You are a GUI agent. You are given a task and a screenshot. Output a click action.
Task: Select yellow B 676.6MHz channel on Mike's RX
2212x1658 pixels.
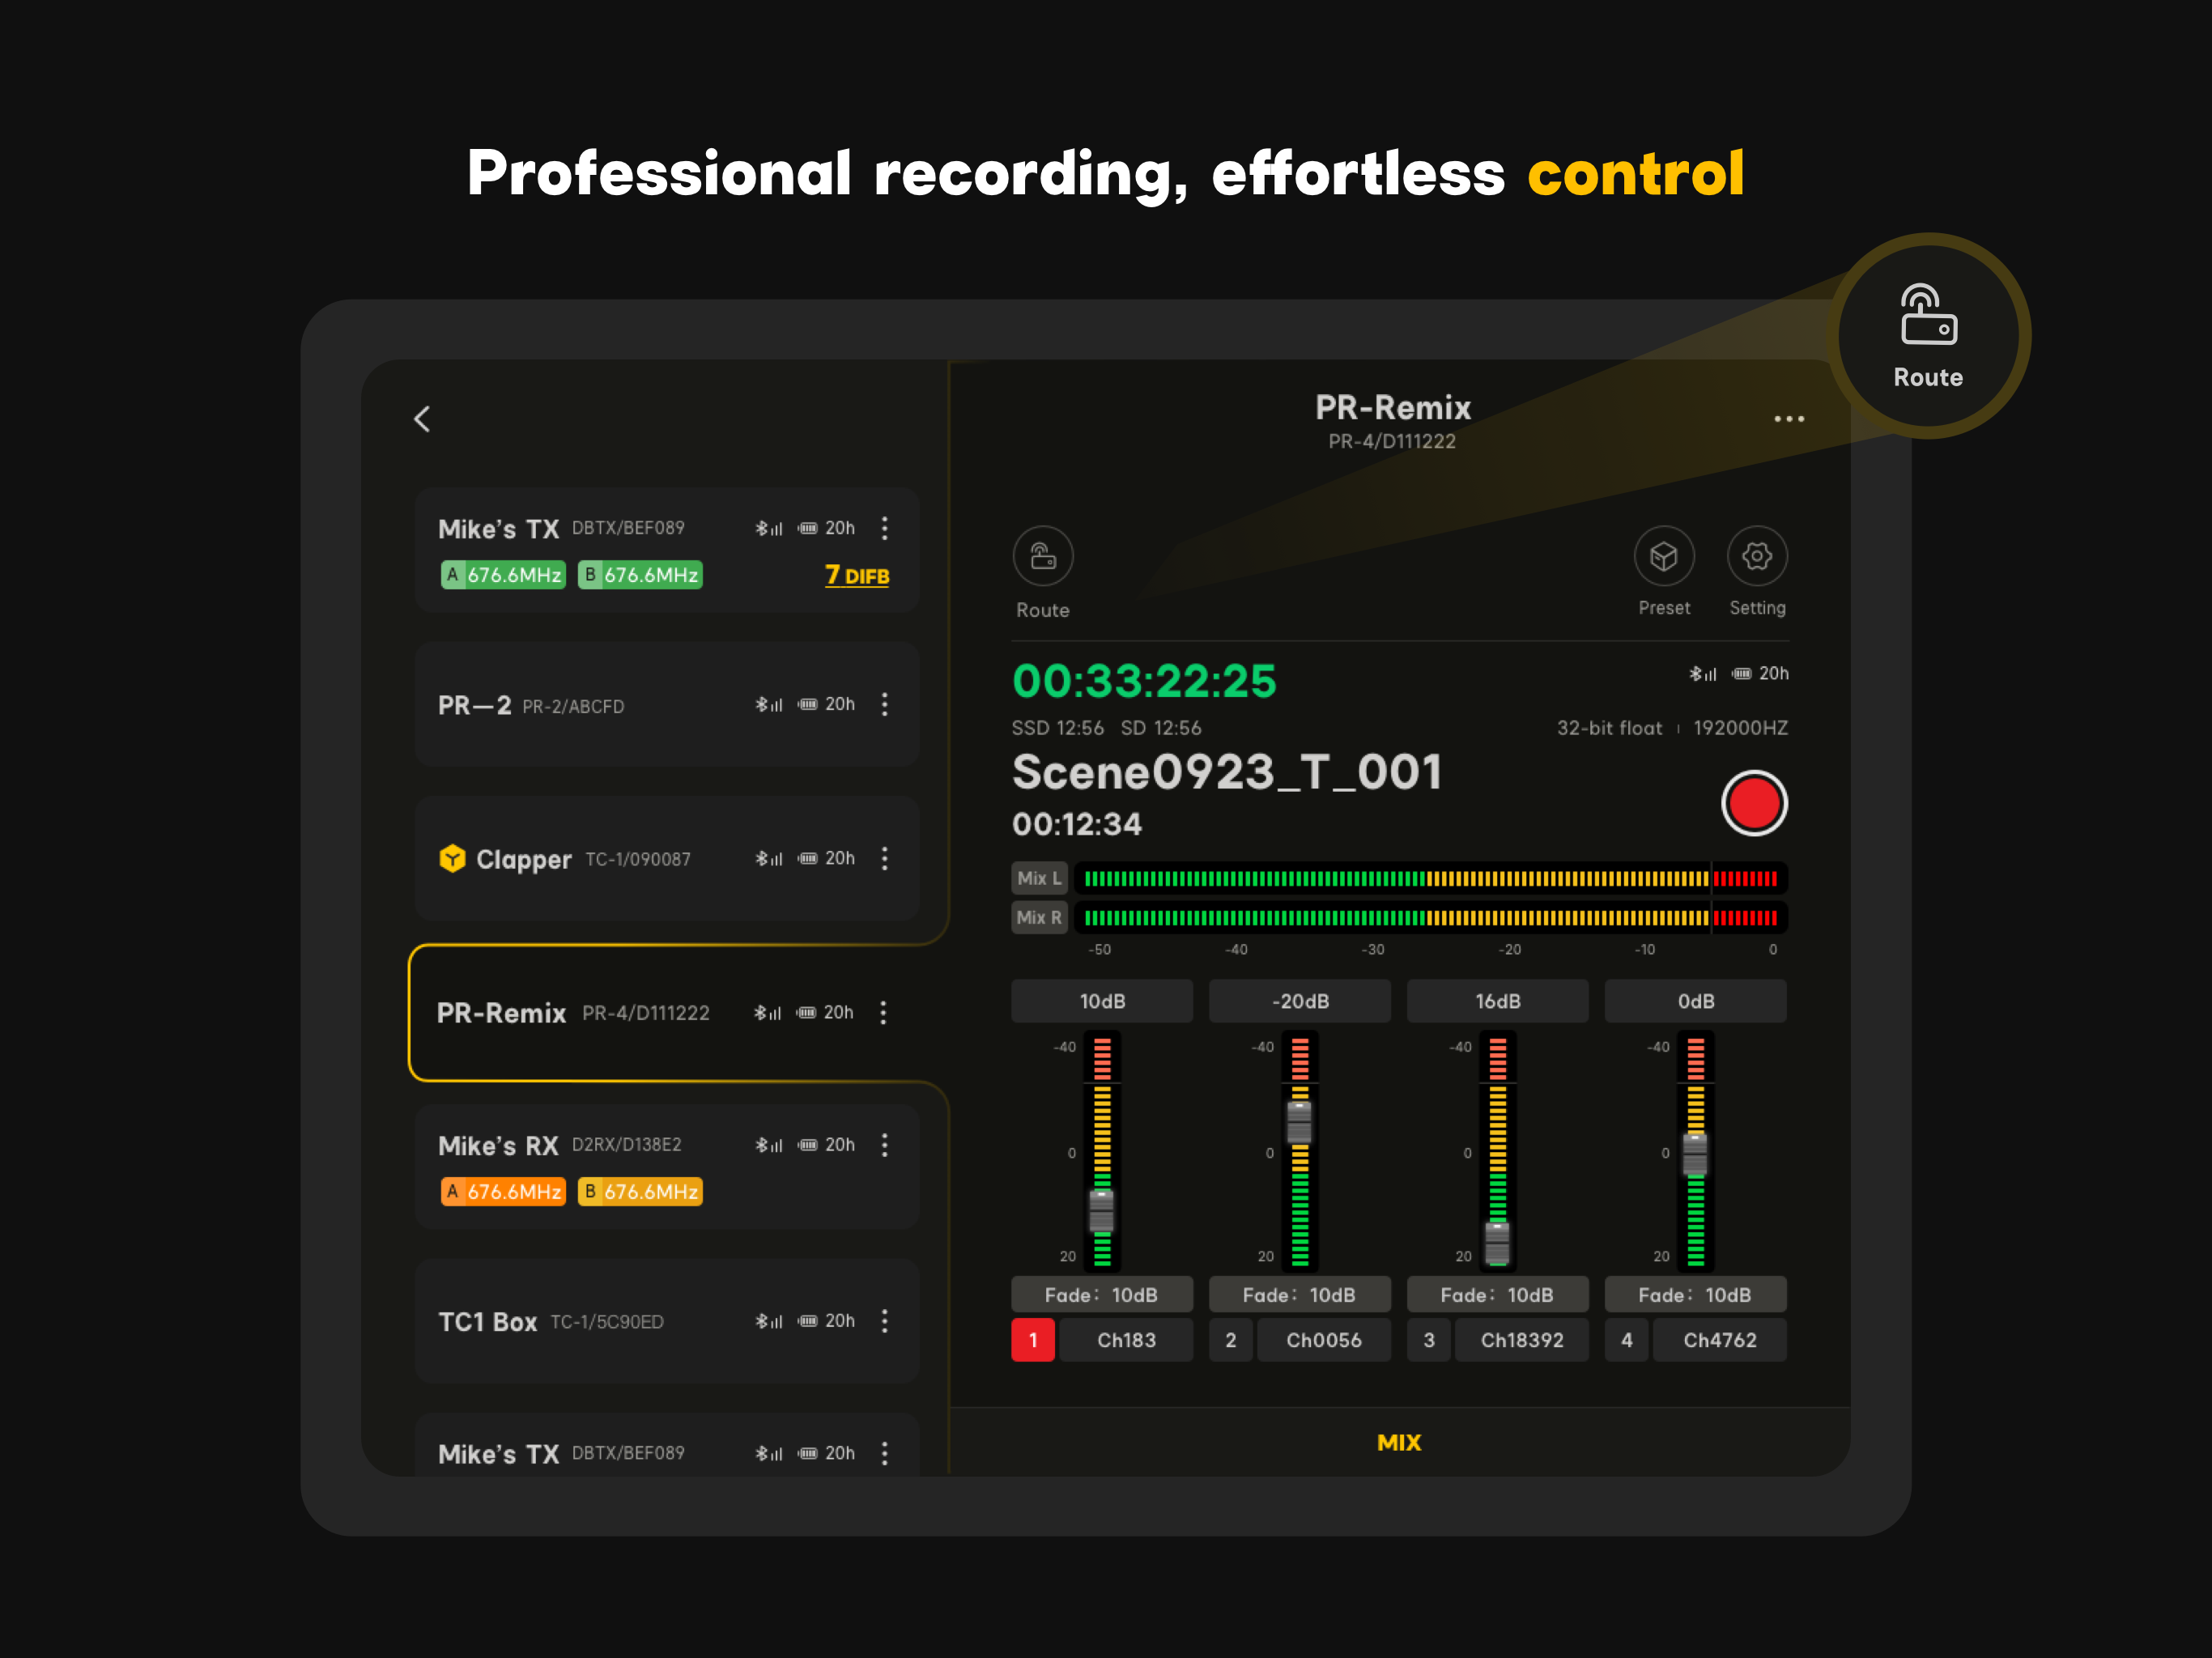[x=640, y=1192]
